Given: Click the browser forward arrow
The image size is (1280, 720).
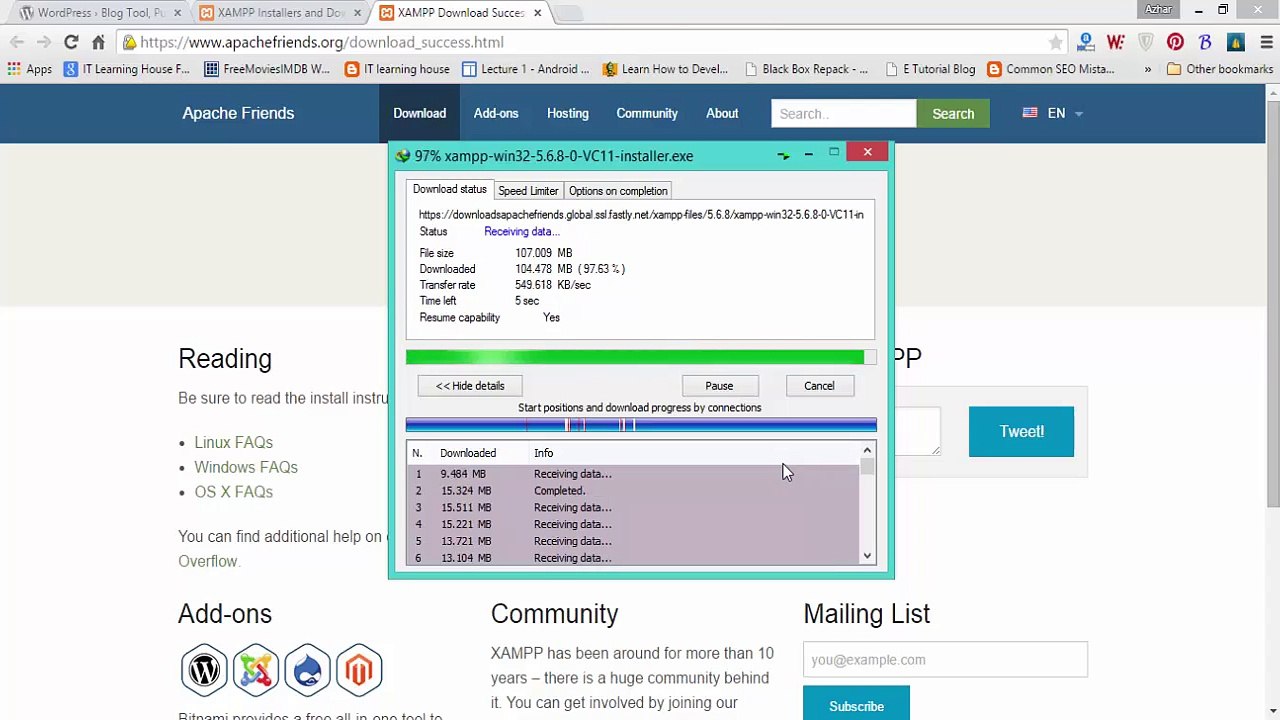Looking at the screenshot, I should [44, 42].
